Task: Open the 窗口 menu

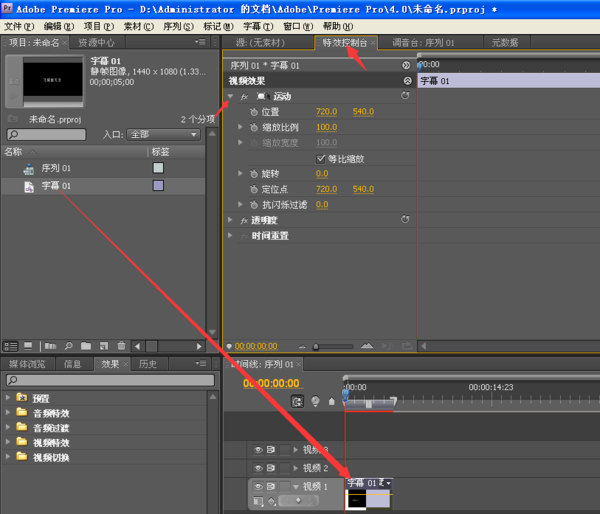Action: pos(298,26)
